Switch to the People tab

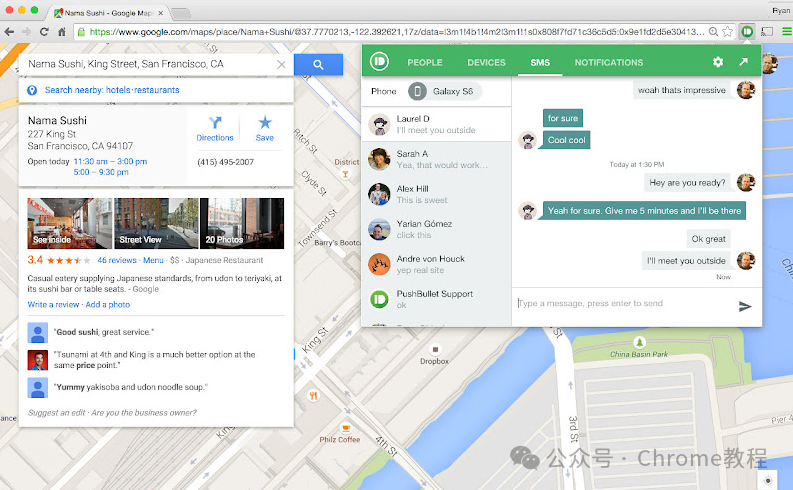point(425,62)
